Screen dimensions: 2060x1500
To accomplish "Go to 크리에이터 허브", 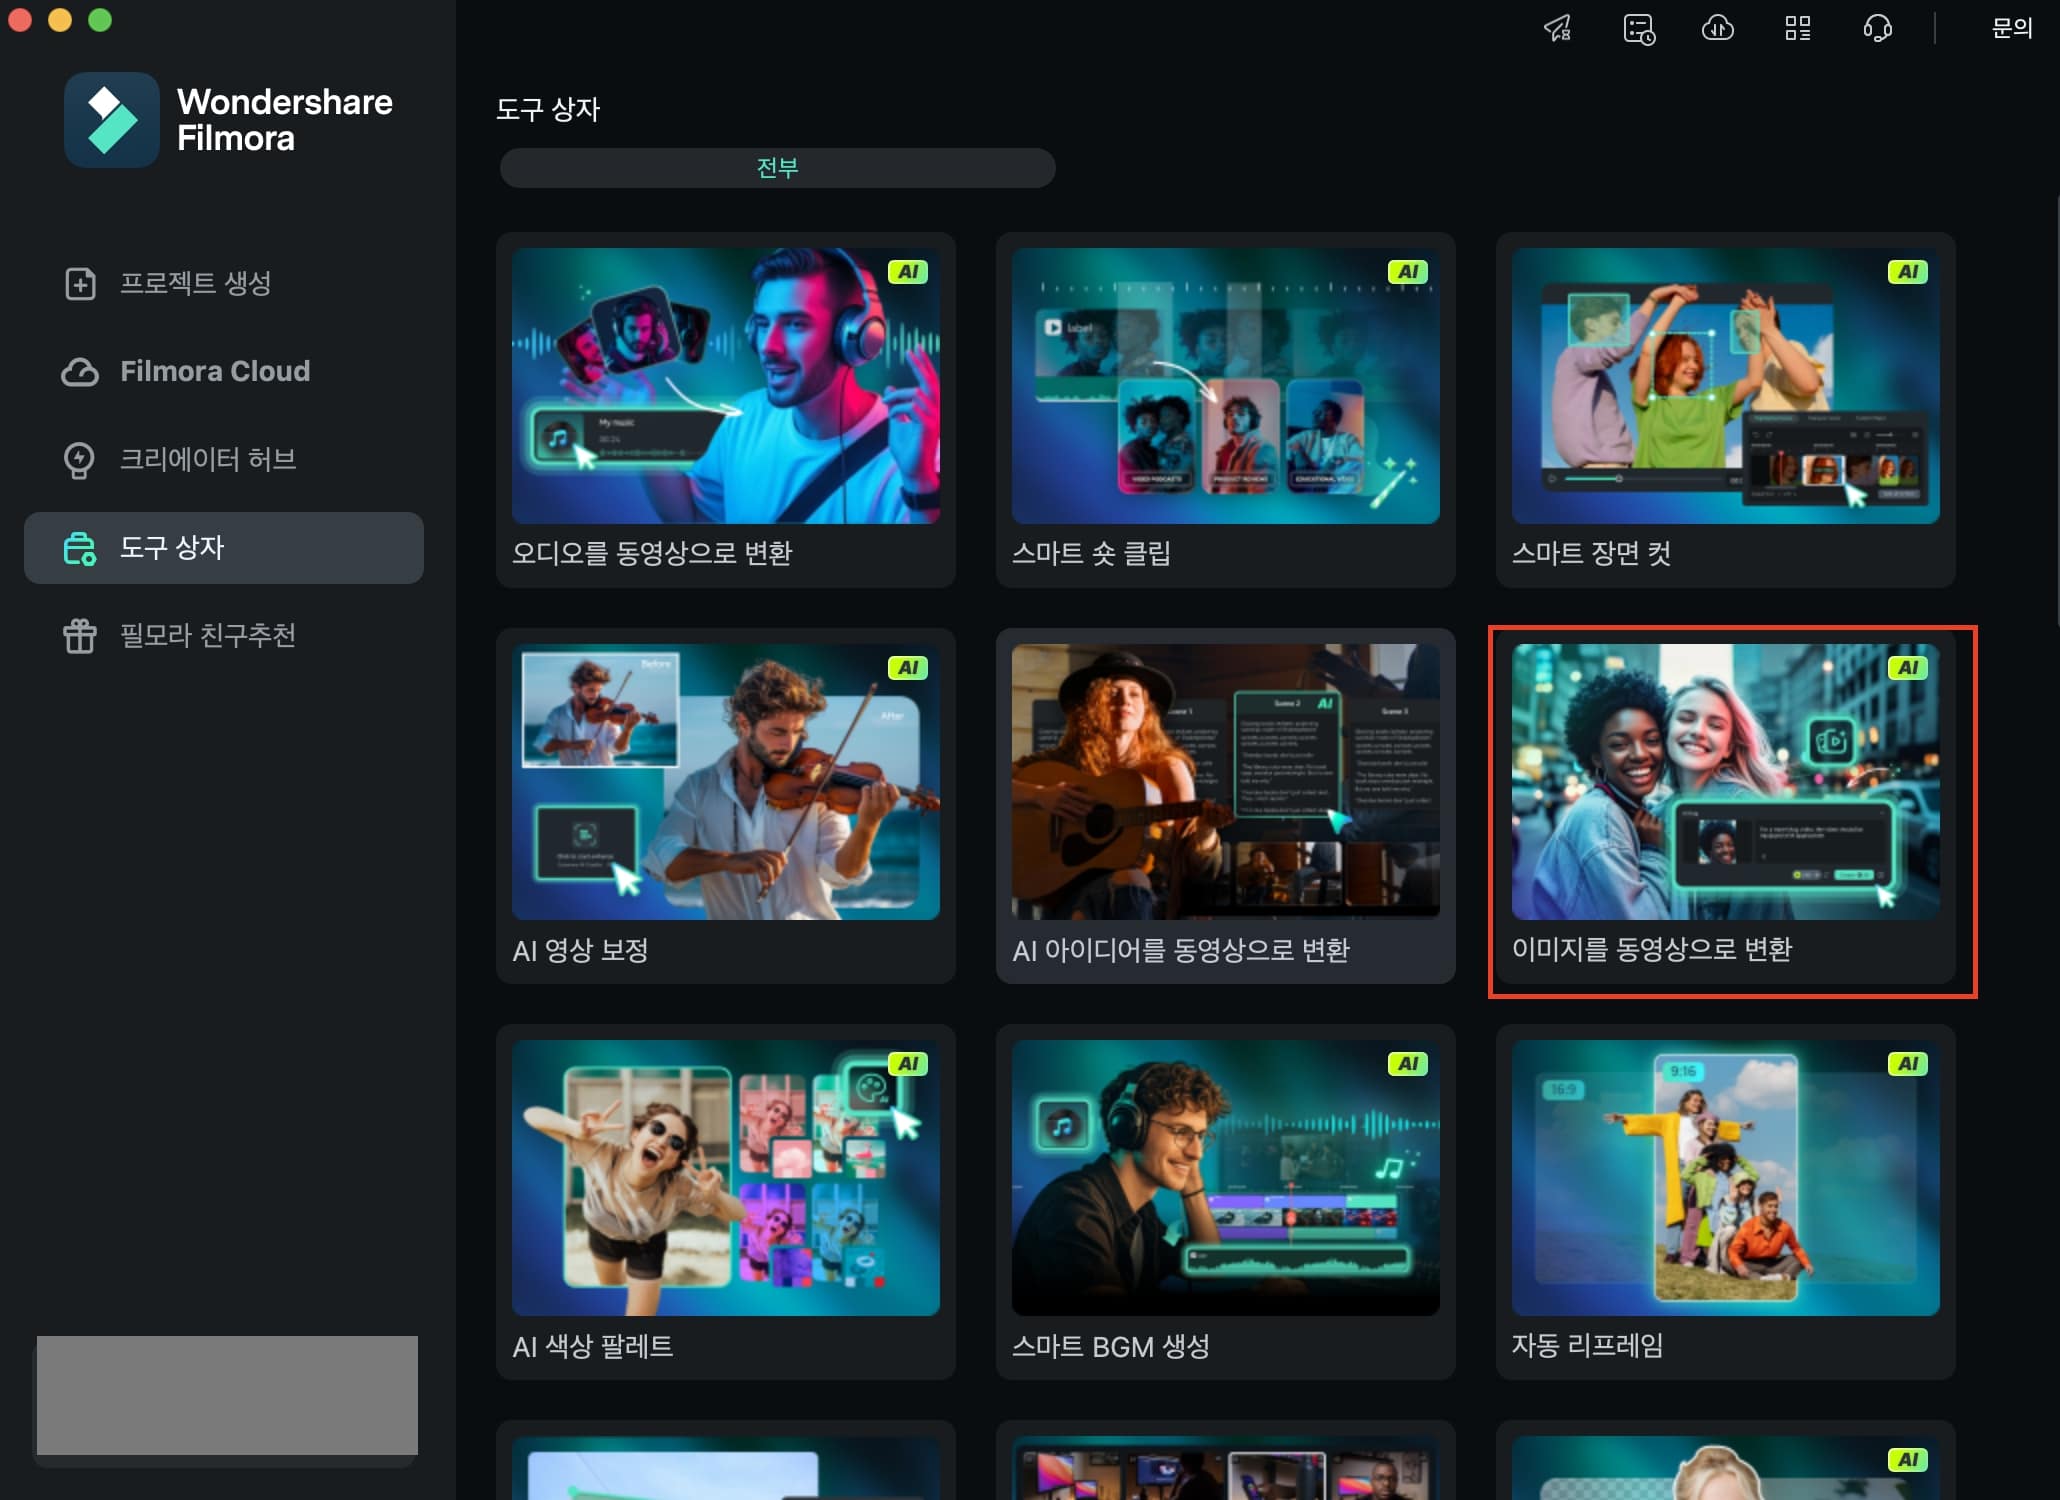I will (x=224, y=459).
